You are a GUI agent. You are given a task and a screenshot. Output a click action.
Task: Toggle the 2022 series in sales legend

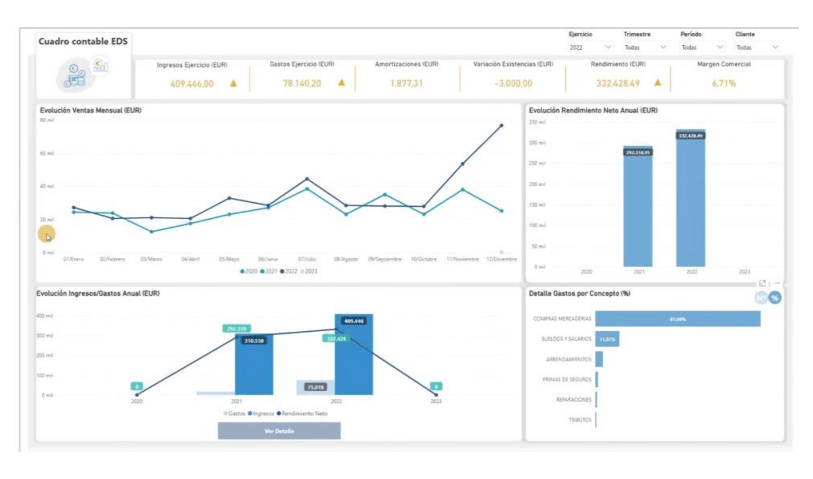(289, 271)
